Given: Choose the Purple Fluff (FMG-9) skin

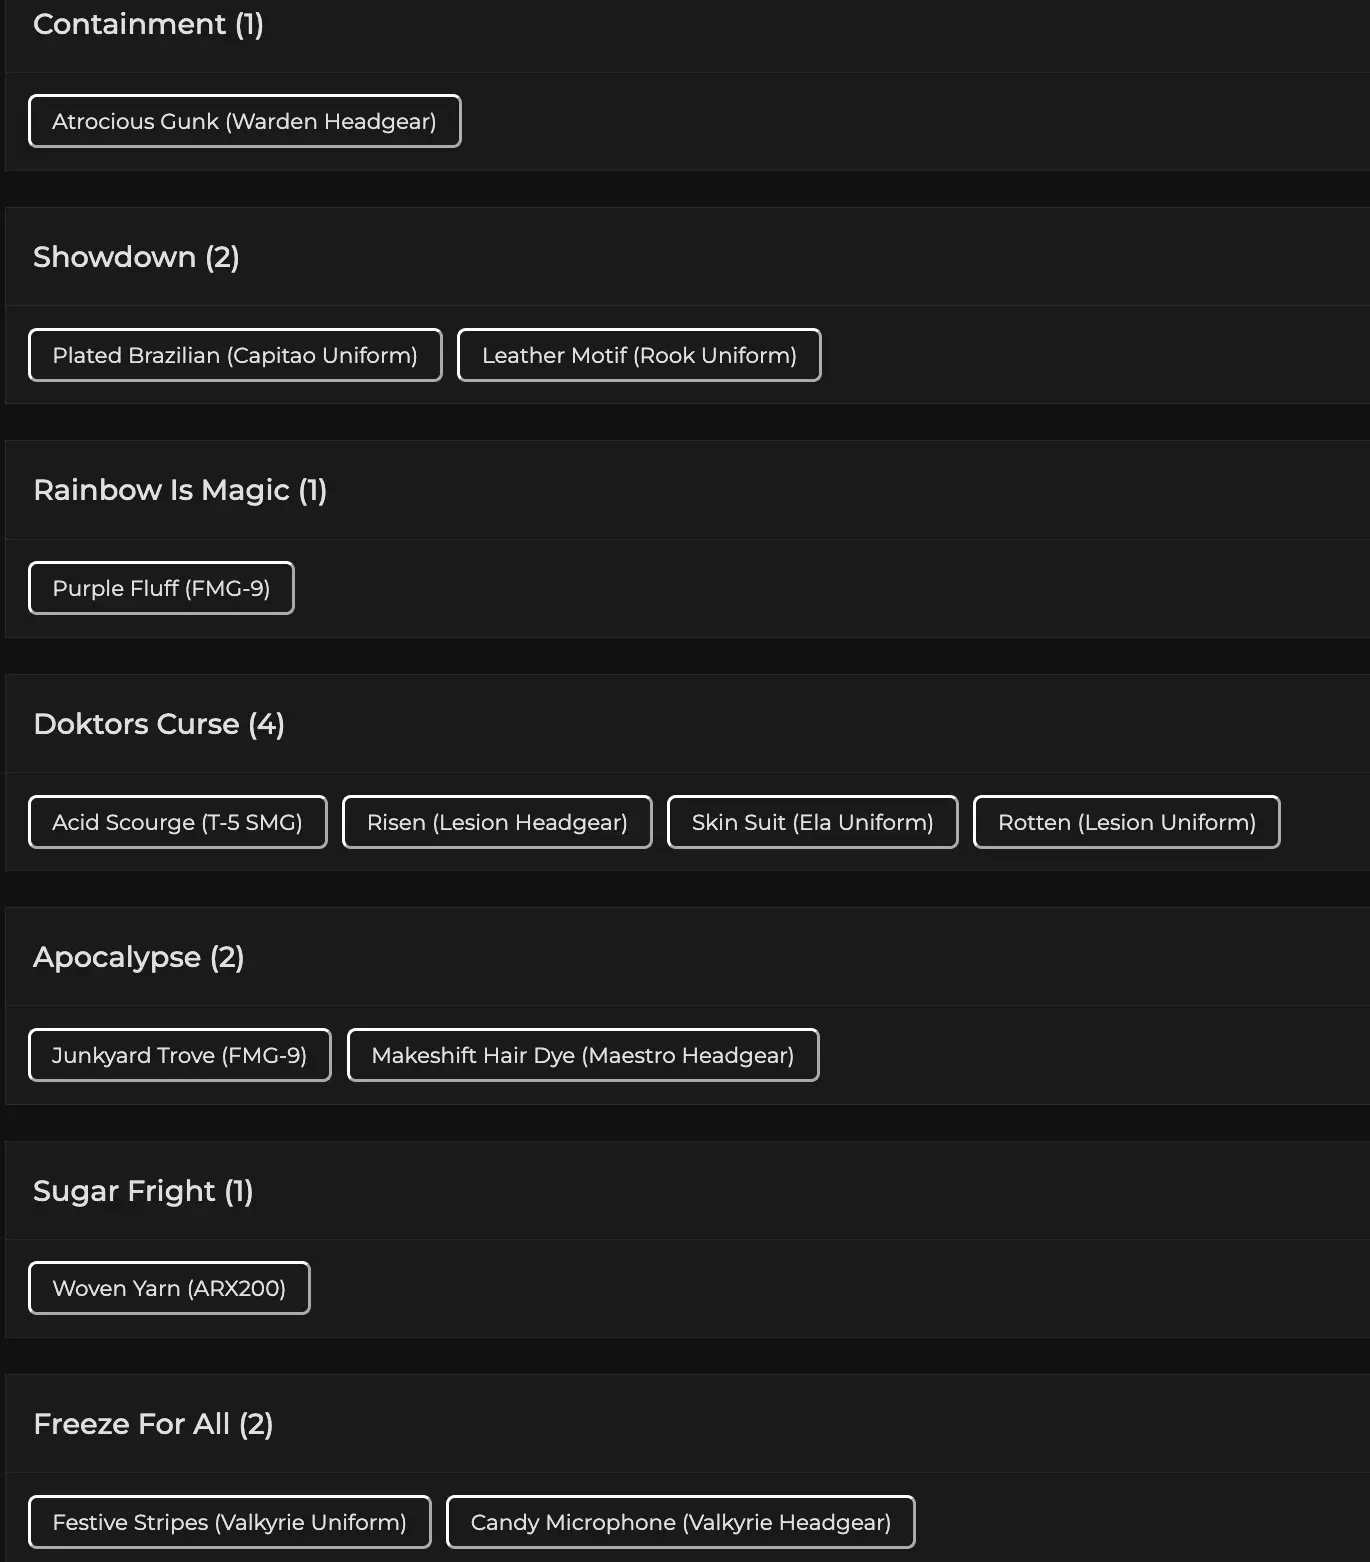Looking at the screenshot, I should pos(161,588).
